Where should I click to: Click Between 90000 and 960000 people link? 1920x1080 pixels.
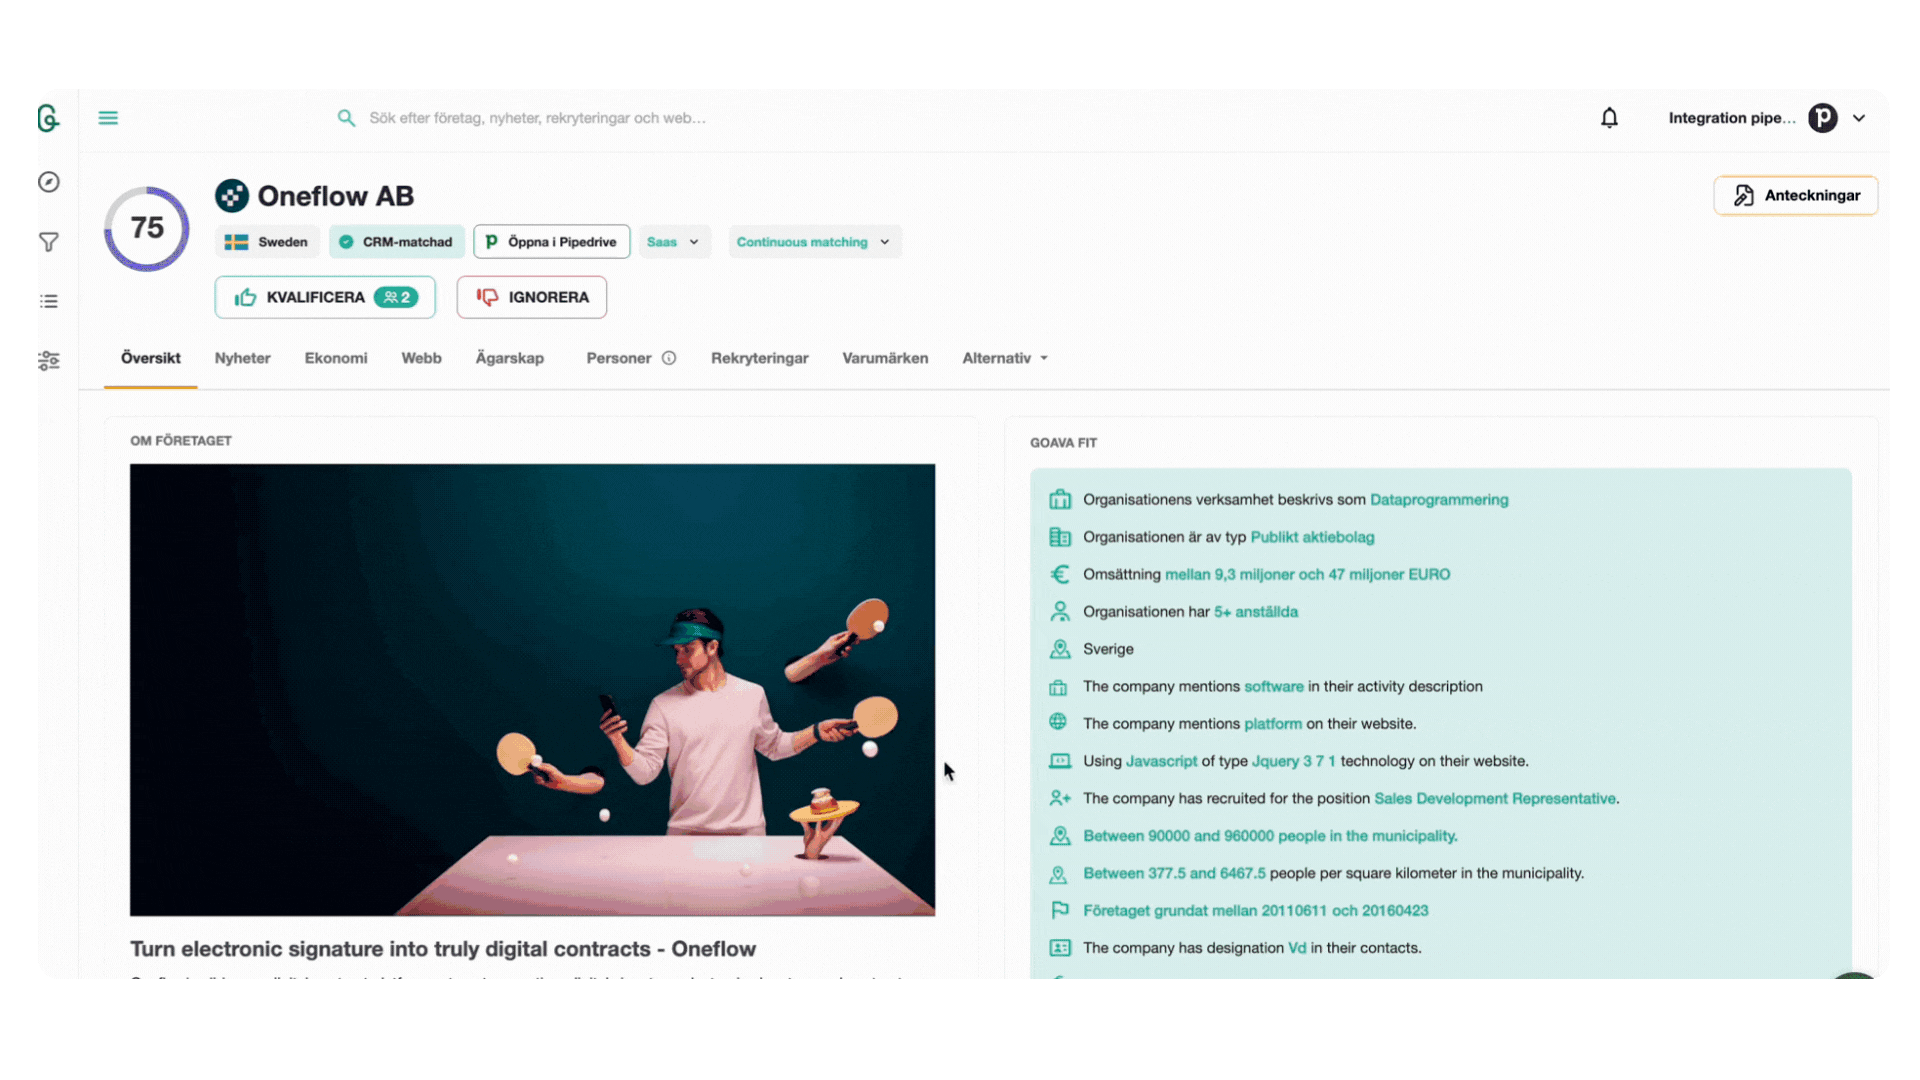pyautogui.click(x=1270, y=836)
